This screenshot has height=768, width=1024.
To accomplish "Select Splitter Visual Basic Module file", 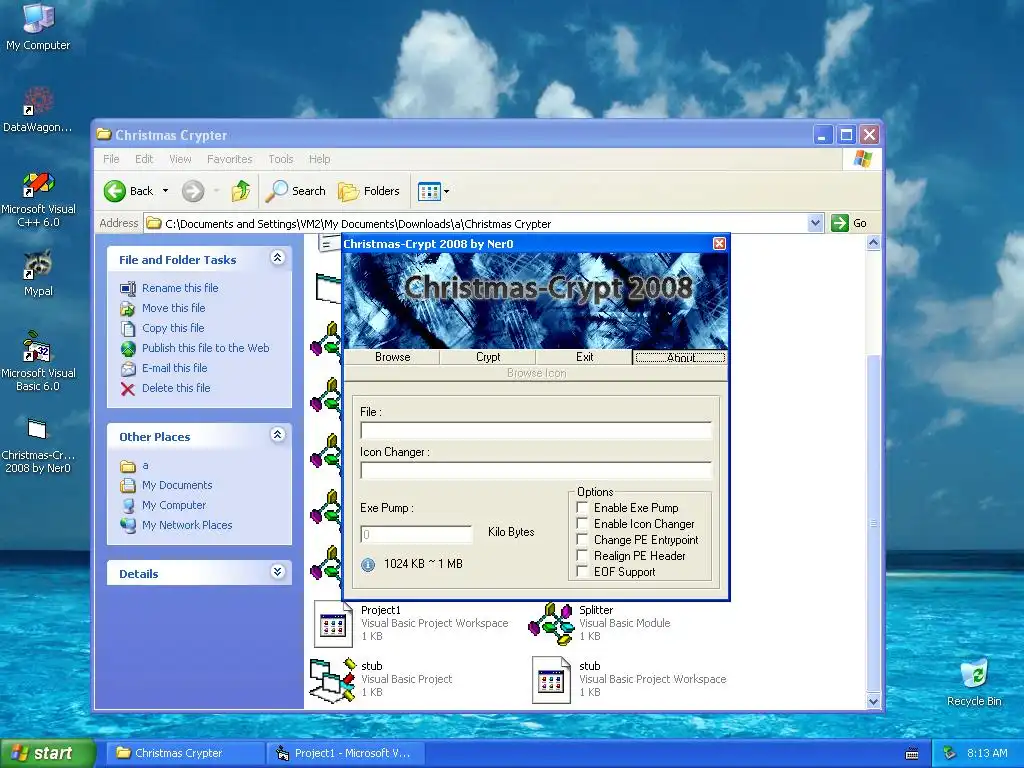I will 600,623.
